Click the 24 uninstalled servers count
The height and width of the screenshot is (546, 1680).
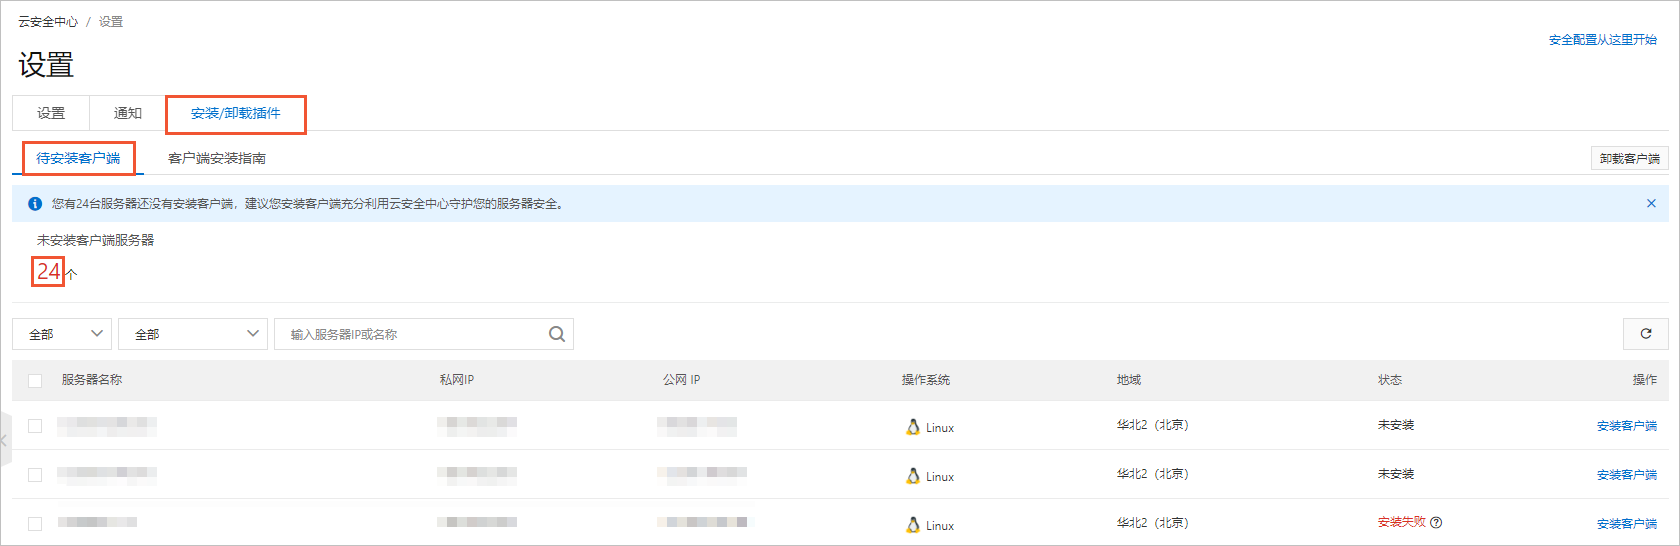click(49, 271)
